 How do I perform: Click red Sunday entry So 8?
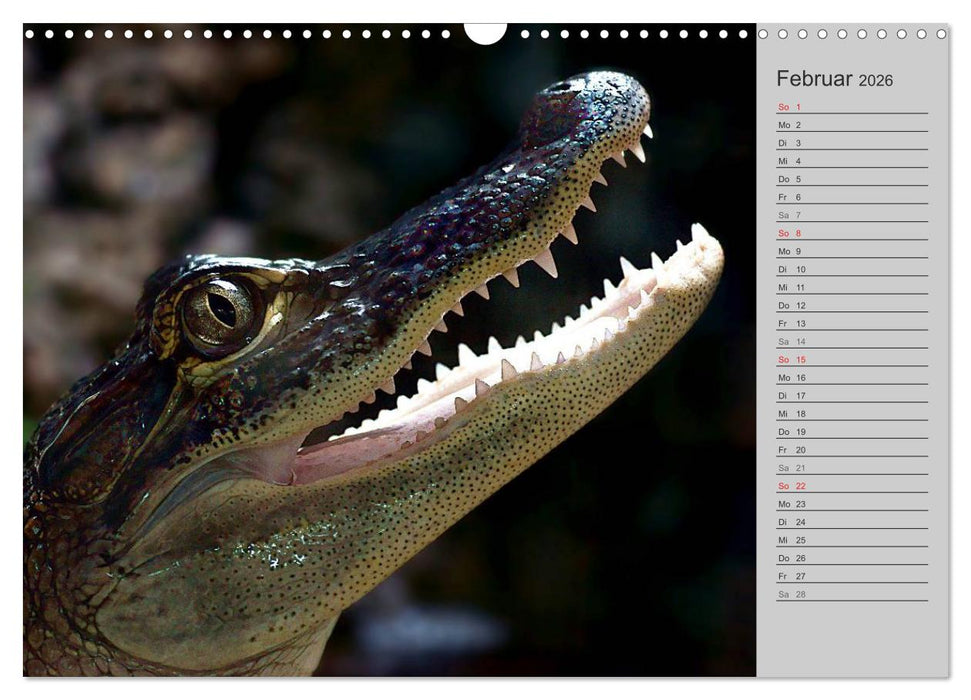click(851, 233)
